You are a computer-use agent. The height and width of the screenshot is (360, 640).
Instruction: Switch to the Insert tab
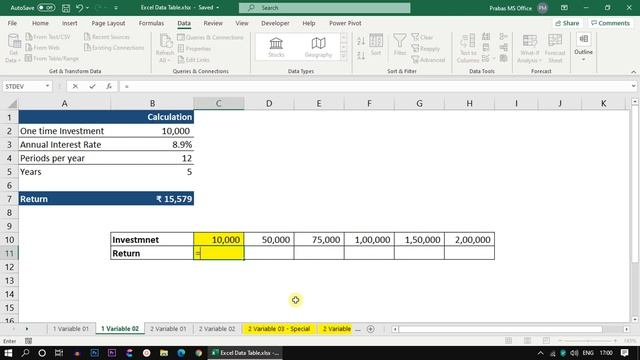[x=69, y=23]
